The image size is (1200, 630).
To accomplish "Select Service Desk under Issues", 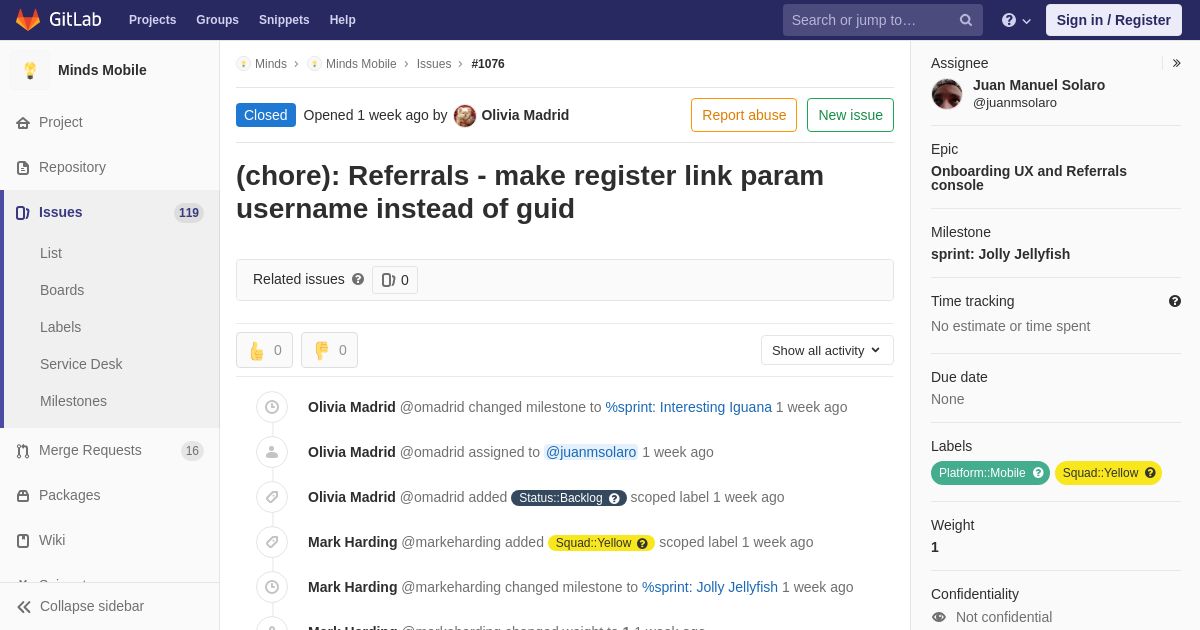I will [81, 364].
